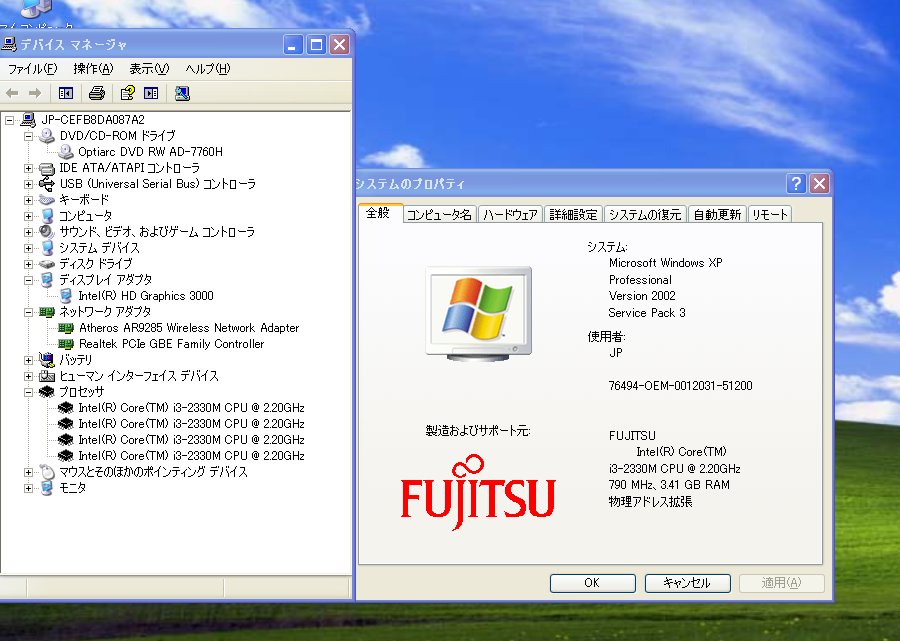Select Optiarc DVD RW AD-7760H entry
This screenshot has width=900, height=641.
click(x=150, y=152)
